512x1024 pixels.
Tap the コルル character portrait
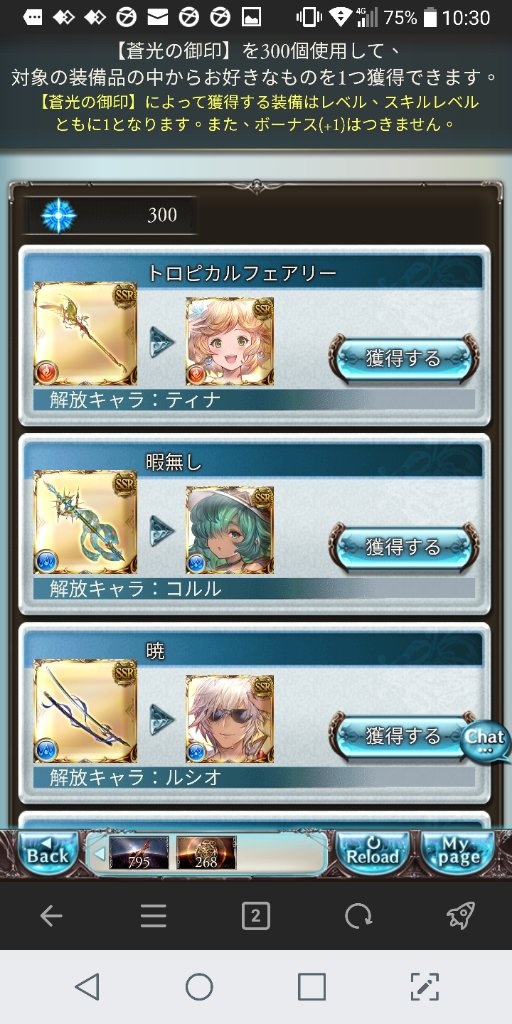(230, 530)
